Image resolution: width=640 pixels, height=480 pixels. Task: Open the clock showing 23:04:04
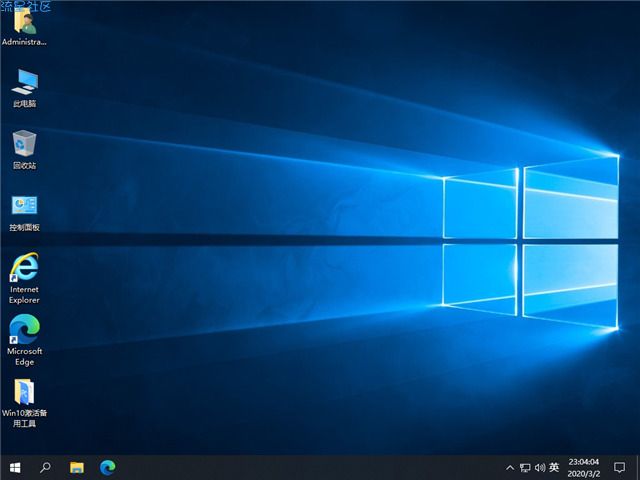click(584, 468)
